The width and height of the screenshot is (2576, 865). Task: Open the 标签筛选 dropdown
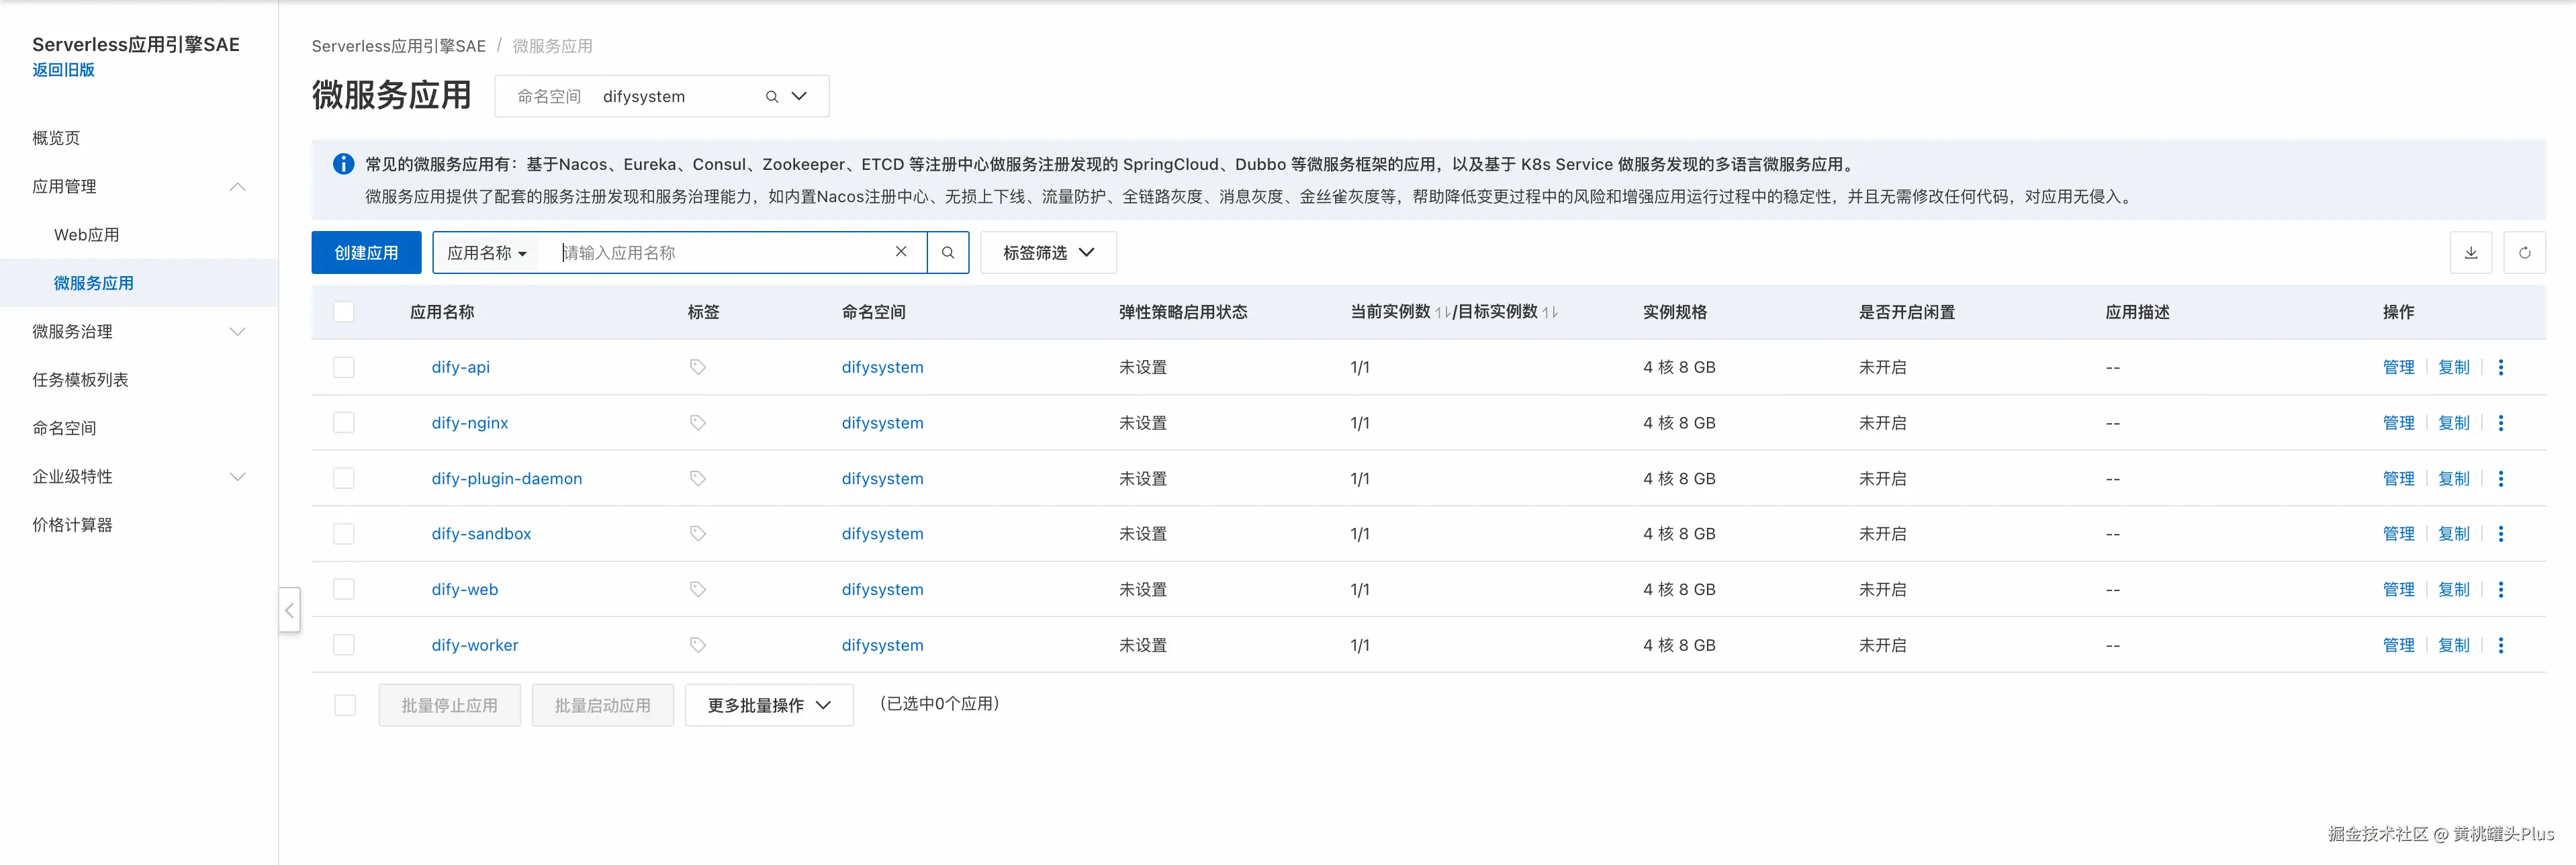pos(1047,253)
